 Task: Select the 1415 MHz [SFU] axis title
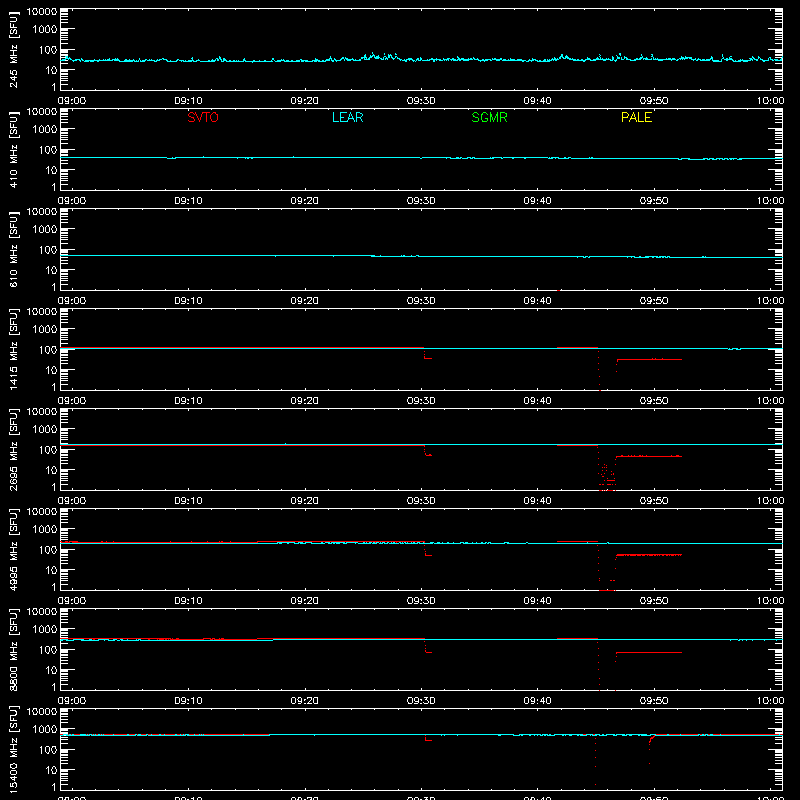tap(14, 349)
